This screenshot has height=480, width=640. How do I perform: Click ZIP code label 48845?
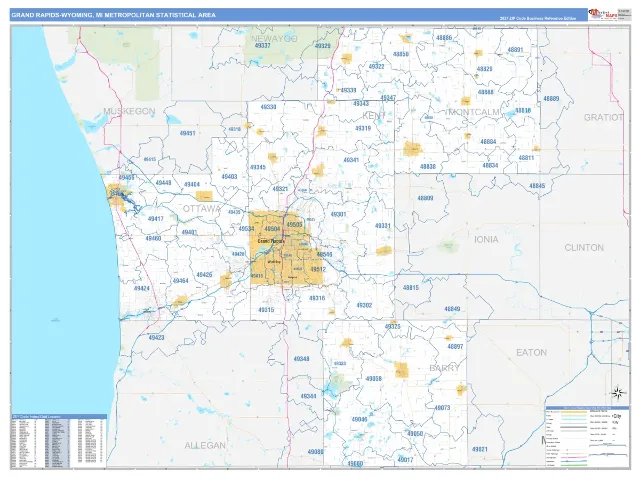(537, 186)
